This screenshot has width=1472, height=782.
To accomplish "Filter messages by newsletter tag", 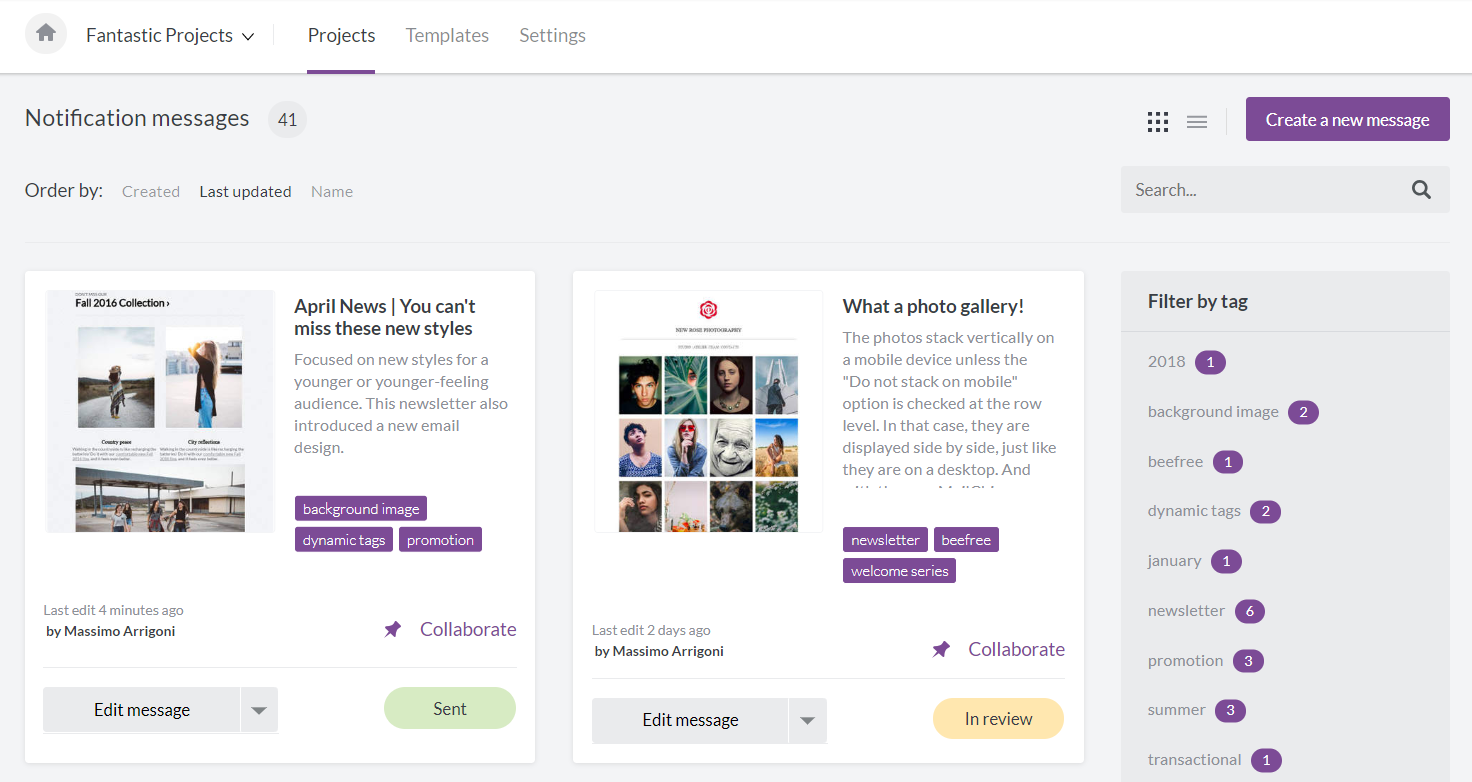I will coord(1186,610).
